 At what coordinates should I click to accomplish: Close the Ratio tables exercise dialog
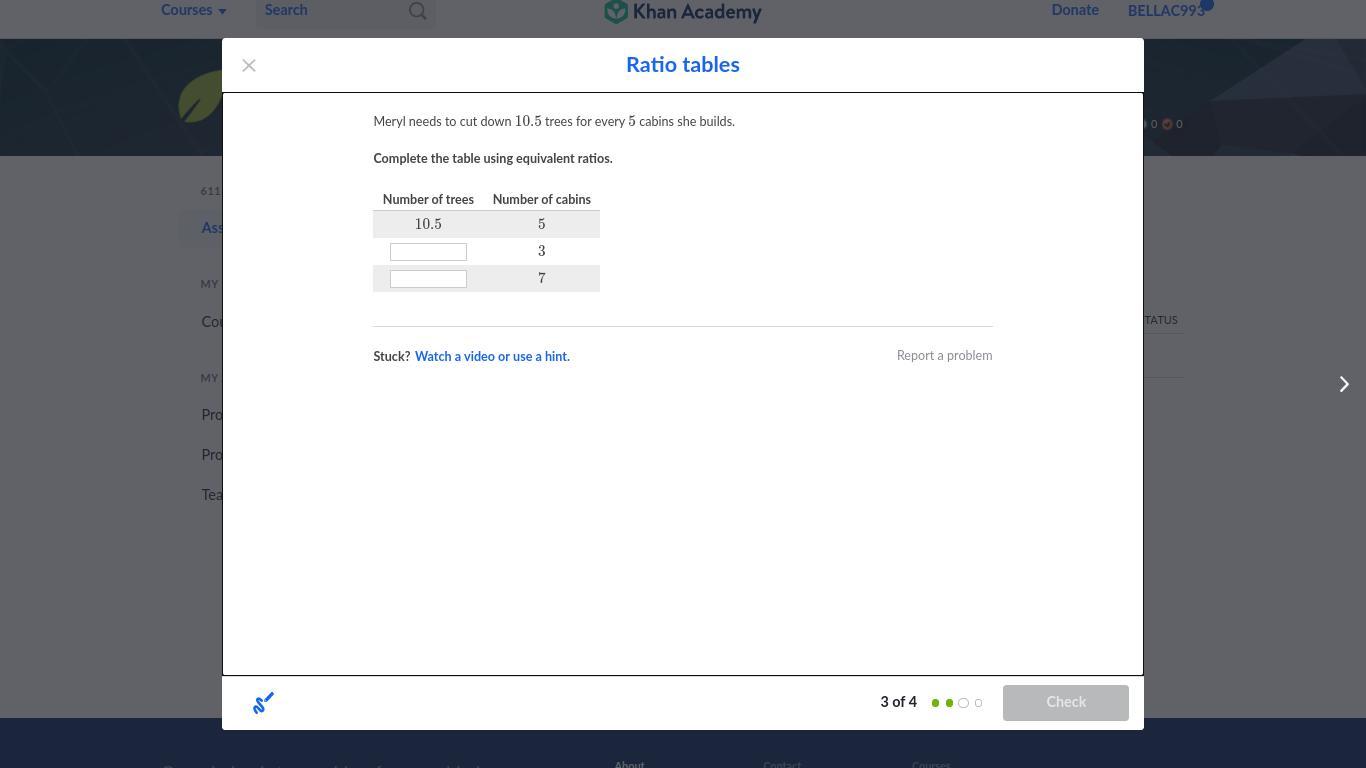249,66
